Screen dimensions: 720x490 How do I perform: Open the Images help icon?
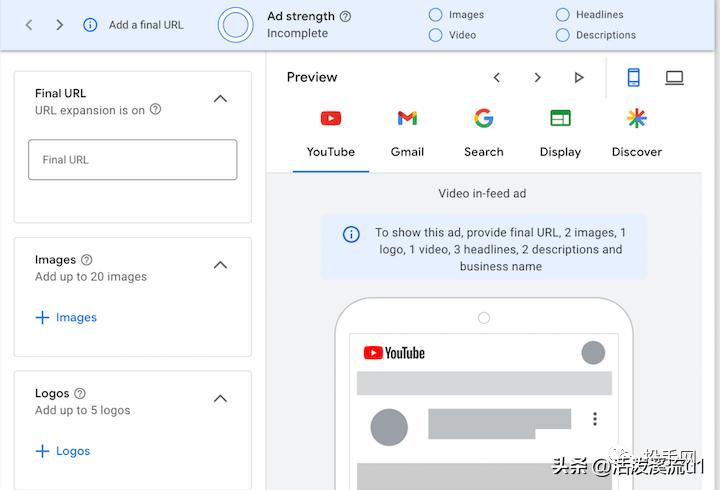(86, 260)
